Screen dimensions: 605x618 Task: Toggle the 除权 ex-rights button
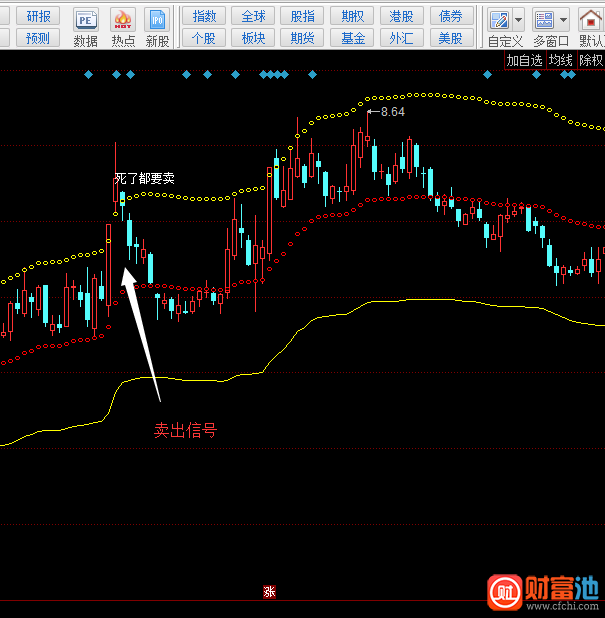pyautogui.click(x=591, y=60)
